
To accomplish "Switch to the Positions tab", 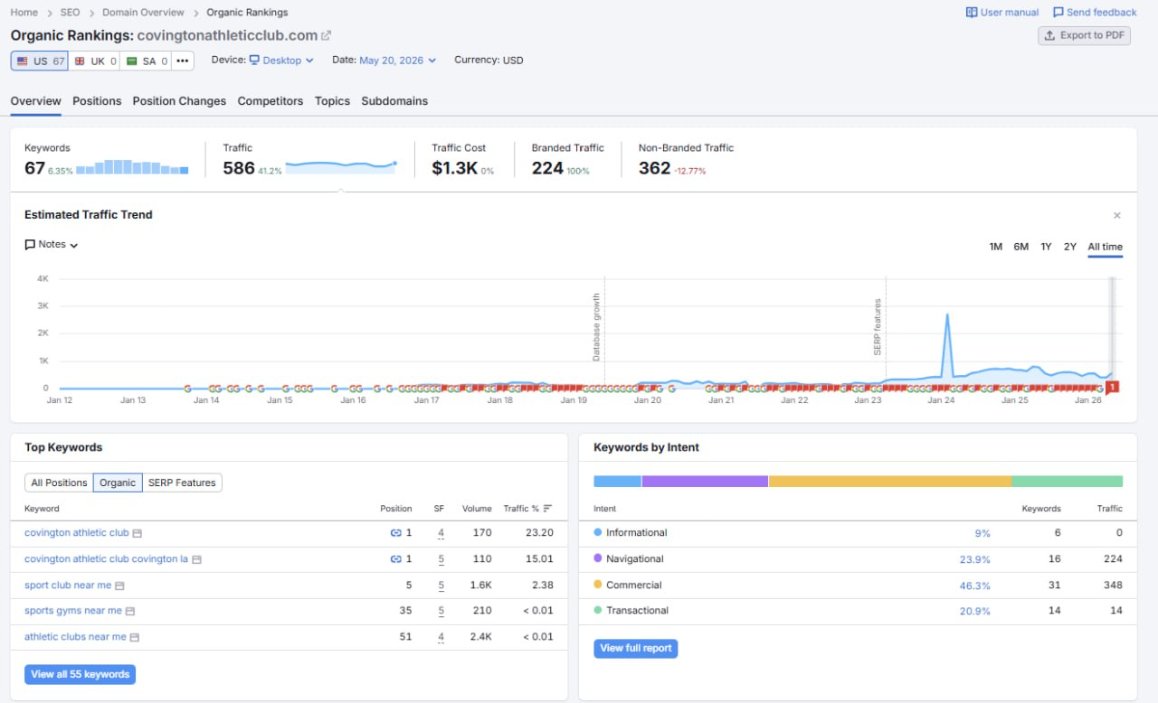I will click(97, 101).
